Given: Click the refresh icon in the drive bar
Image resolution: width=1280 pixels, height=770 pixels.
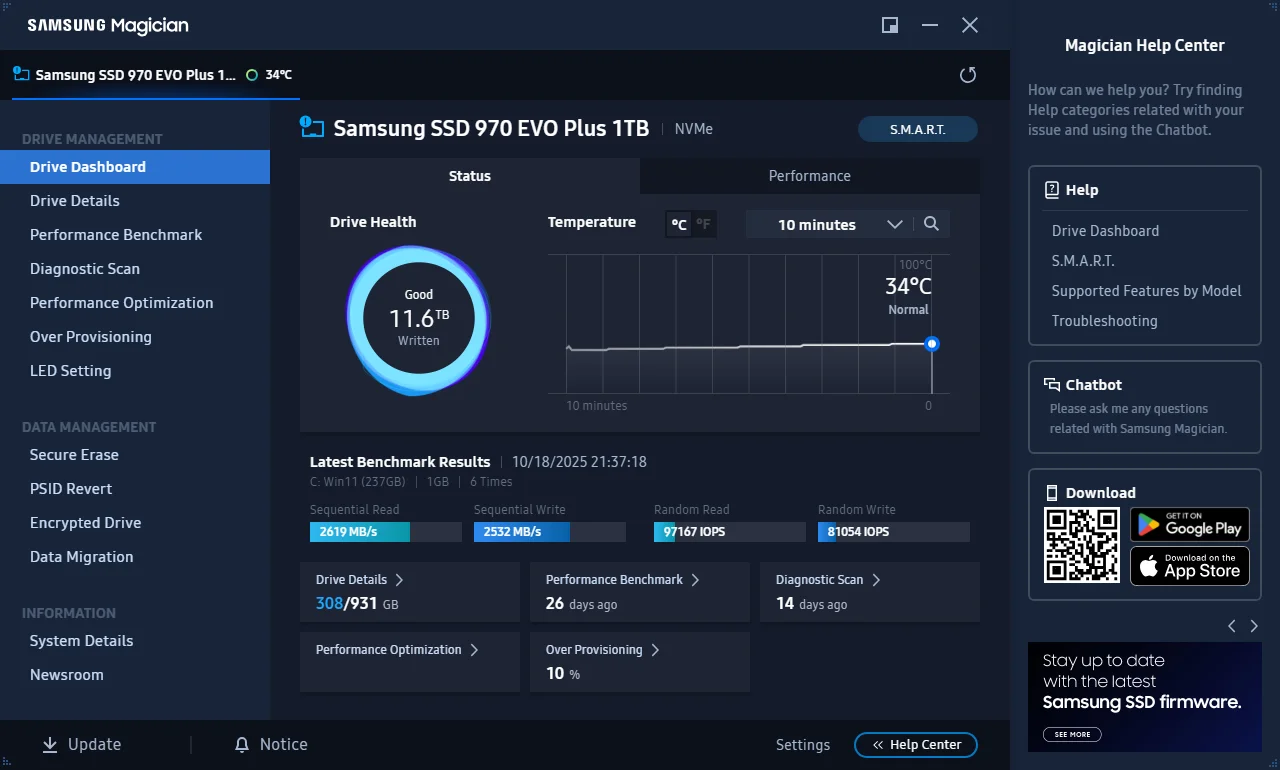Looking at the screenshot, I should pyautogui.click(x=967, y=75).
